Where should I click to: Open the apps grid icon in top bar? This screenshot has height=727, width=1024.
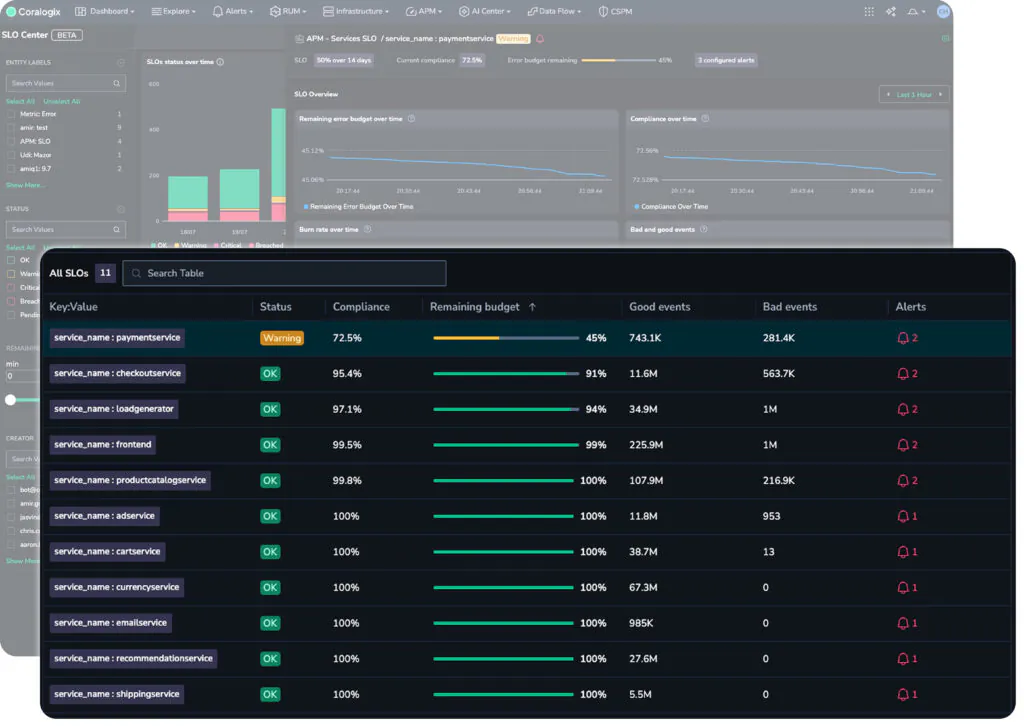(869, 12)
